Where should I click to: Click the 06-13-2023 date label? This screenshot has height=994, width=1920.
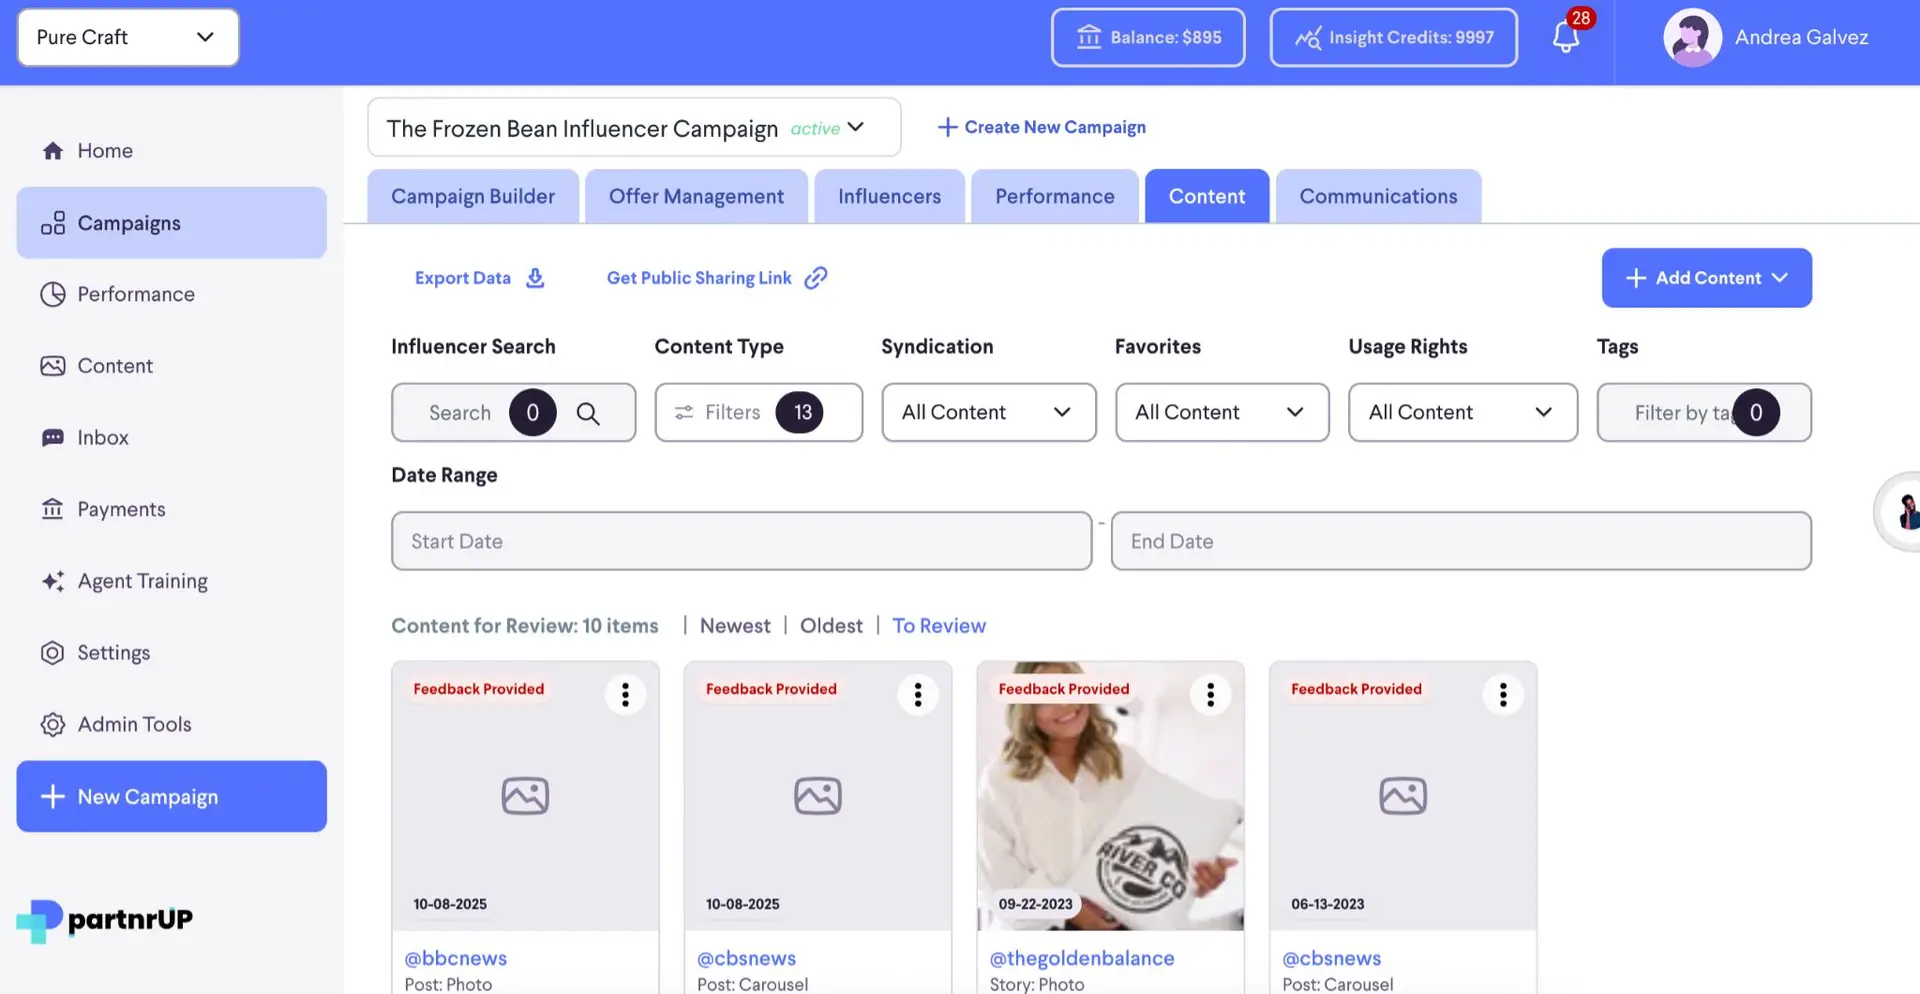click(x=1328, y=904)
